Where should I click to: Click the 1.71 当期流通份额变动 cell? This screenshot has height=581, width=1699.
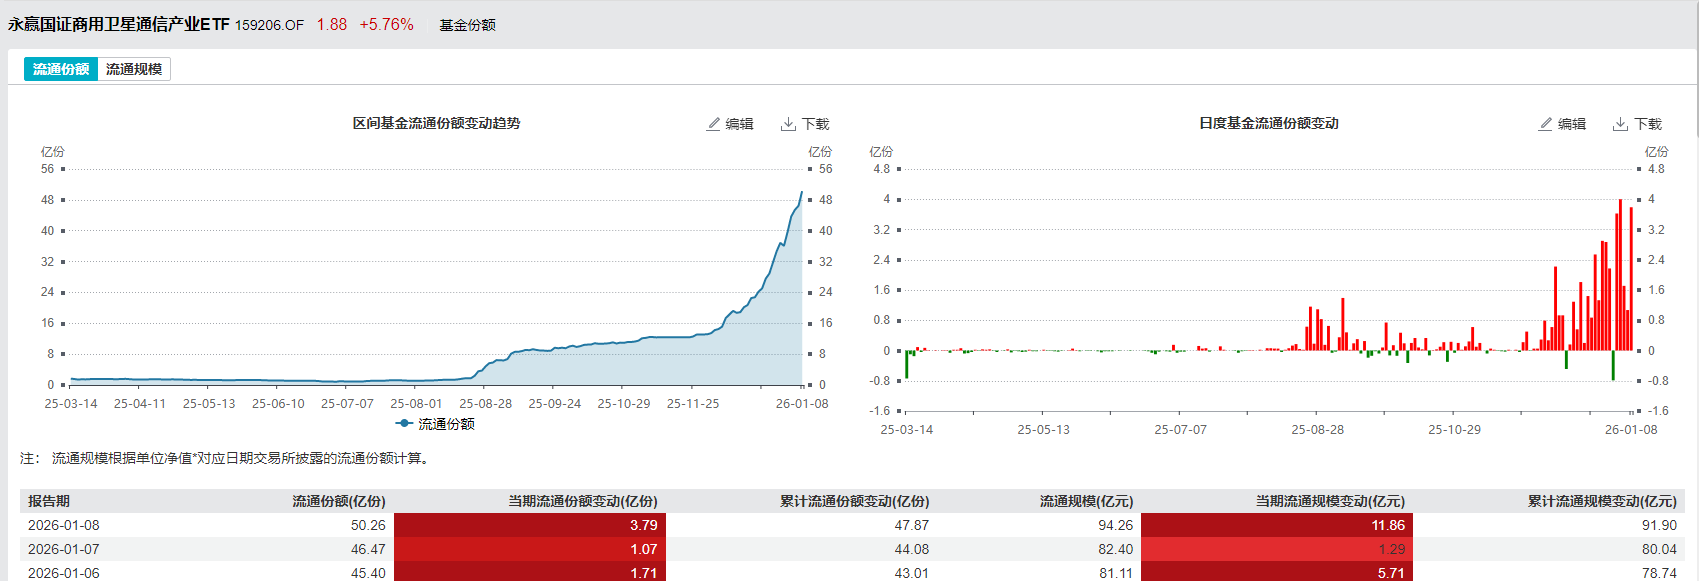530,572
